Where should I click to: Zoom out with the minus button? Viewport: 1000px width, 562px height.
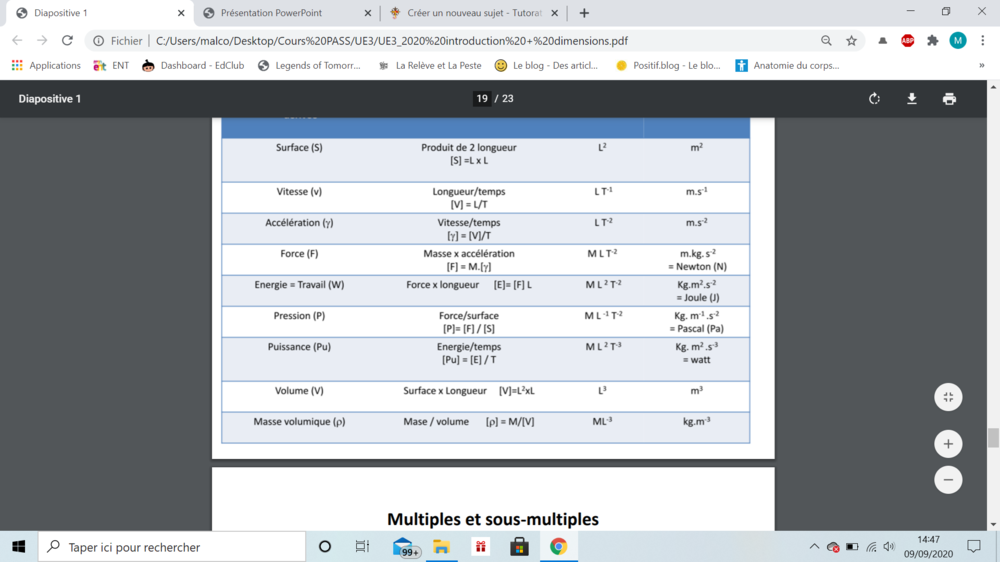pyautogui.click(x=948, y=480)
